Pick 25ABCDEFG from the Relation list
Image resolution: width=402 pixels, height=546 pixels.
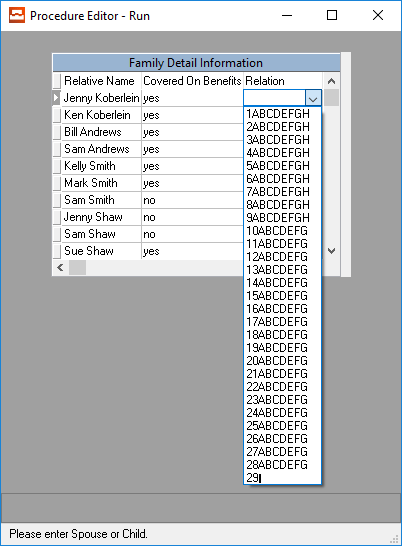tap(282, 426)
